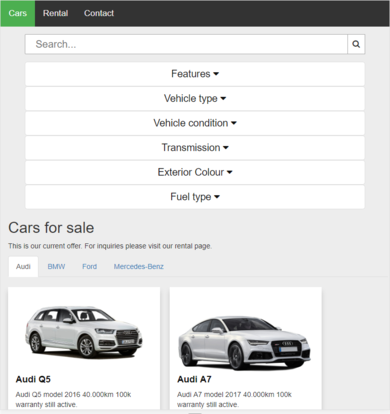Switch to the Mercedes-Benz tab
The height and width of the screenshot is (414, 390).
pyautogui.click(x=139, y=267)
